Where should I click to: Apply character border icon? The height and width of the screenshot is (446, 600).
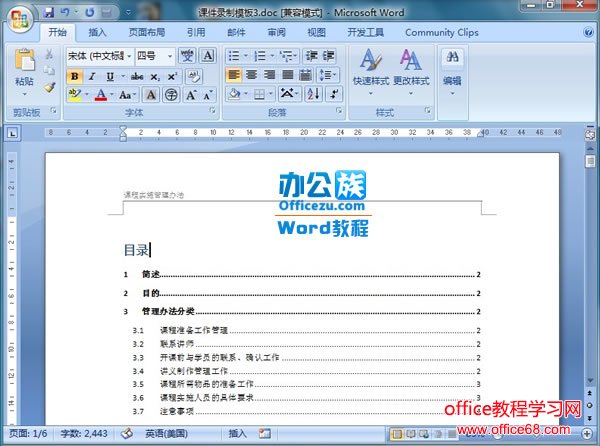pyautogui.click(x=208, y=56)
